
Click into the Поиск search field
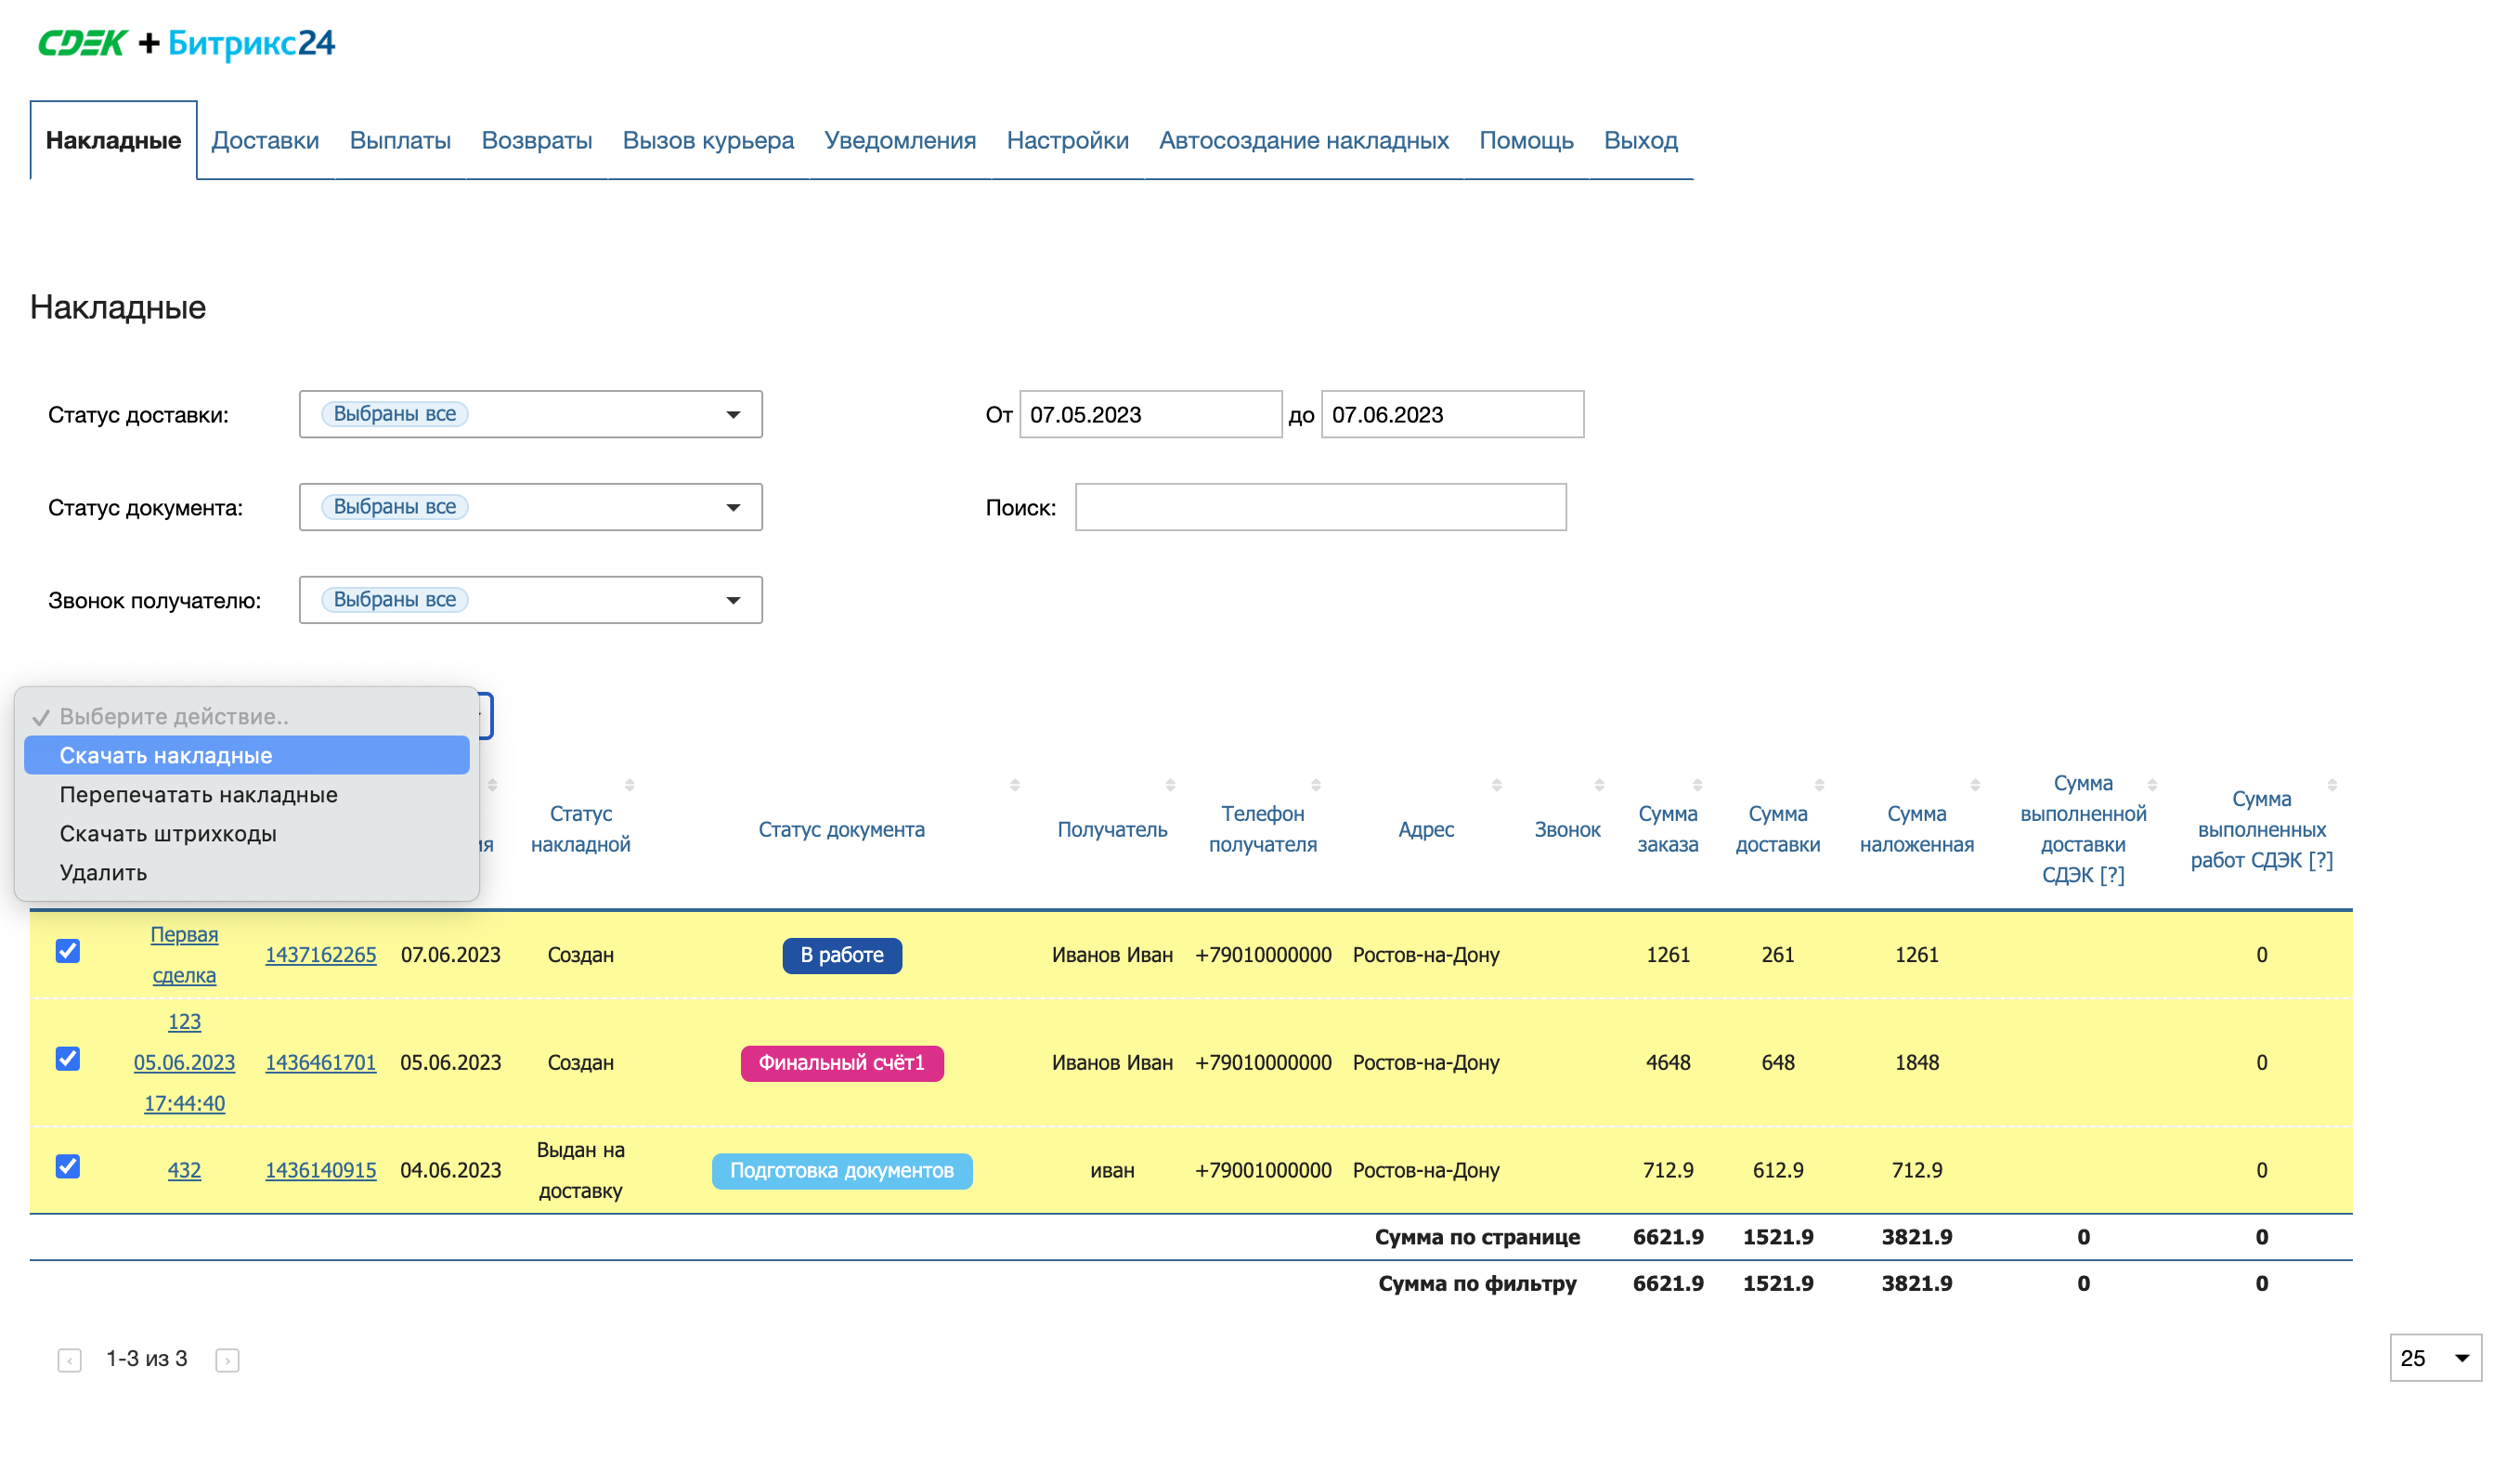[x=1320, y=507]
